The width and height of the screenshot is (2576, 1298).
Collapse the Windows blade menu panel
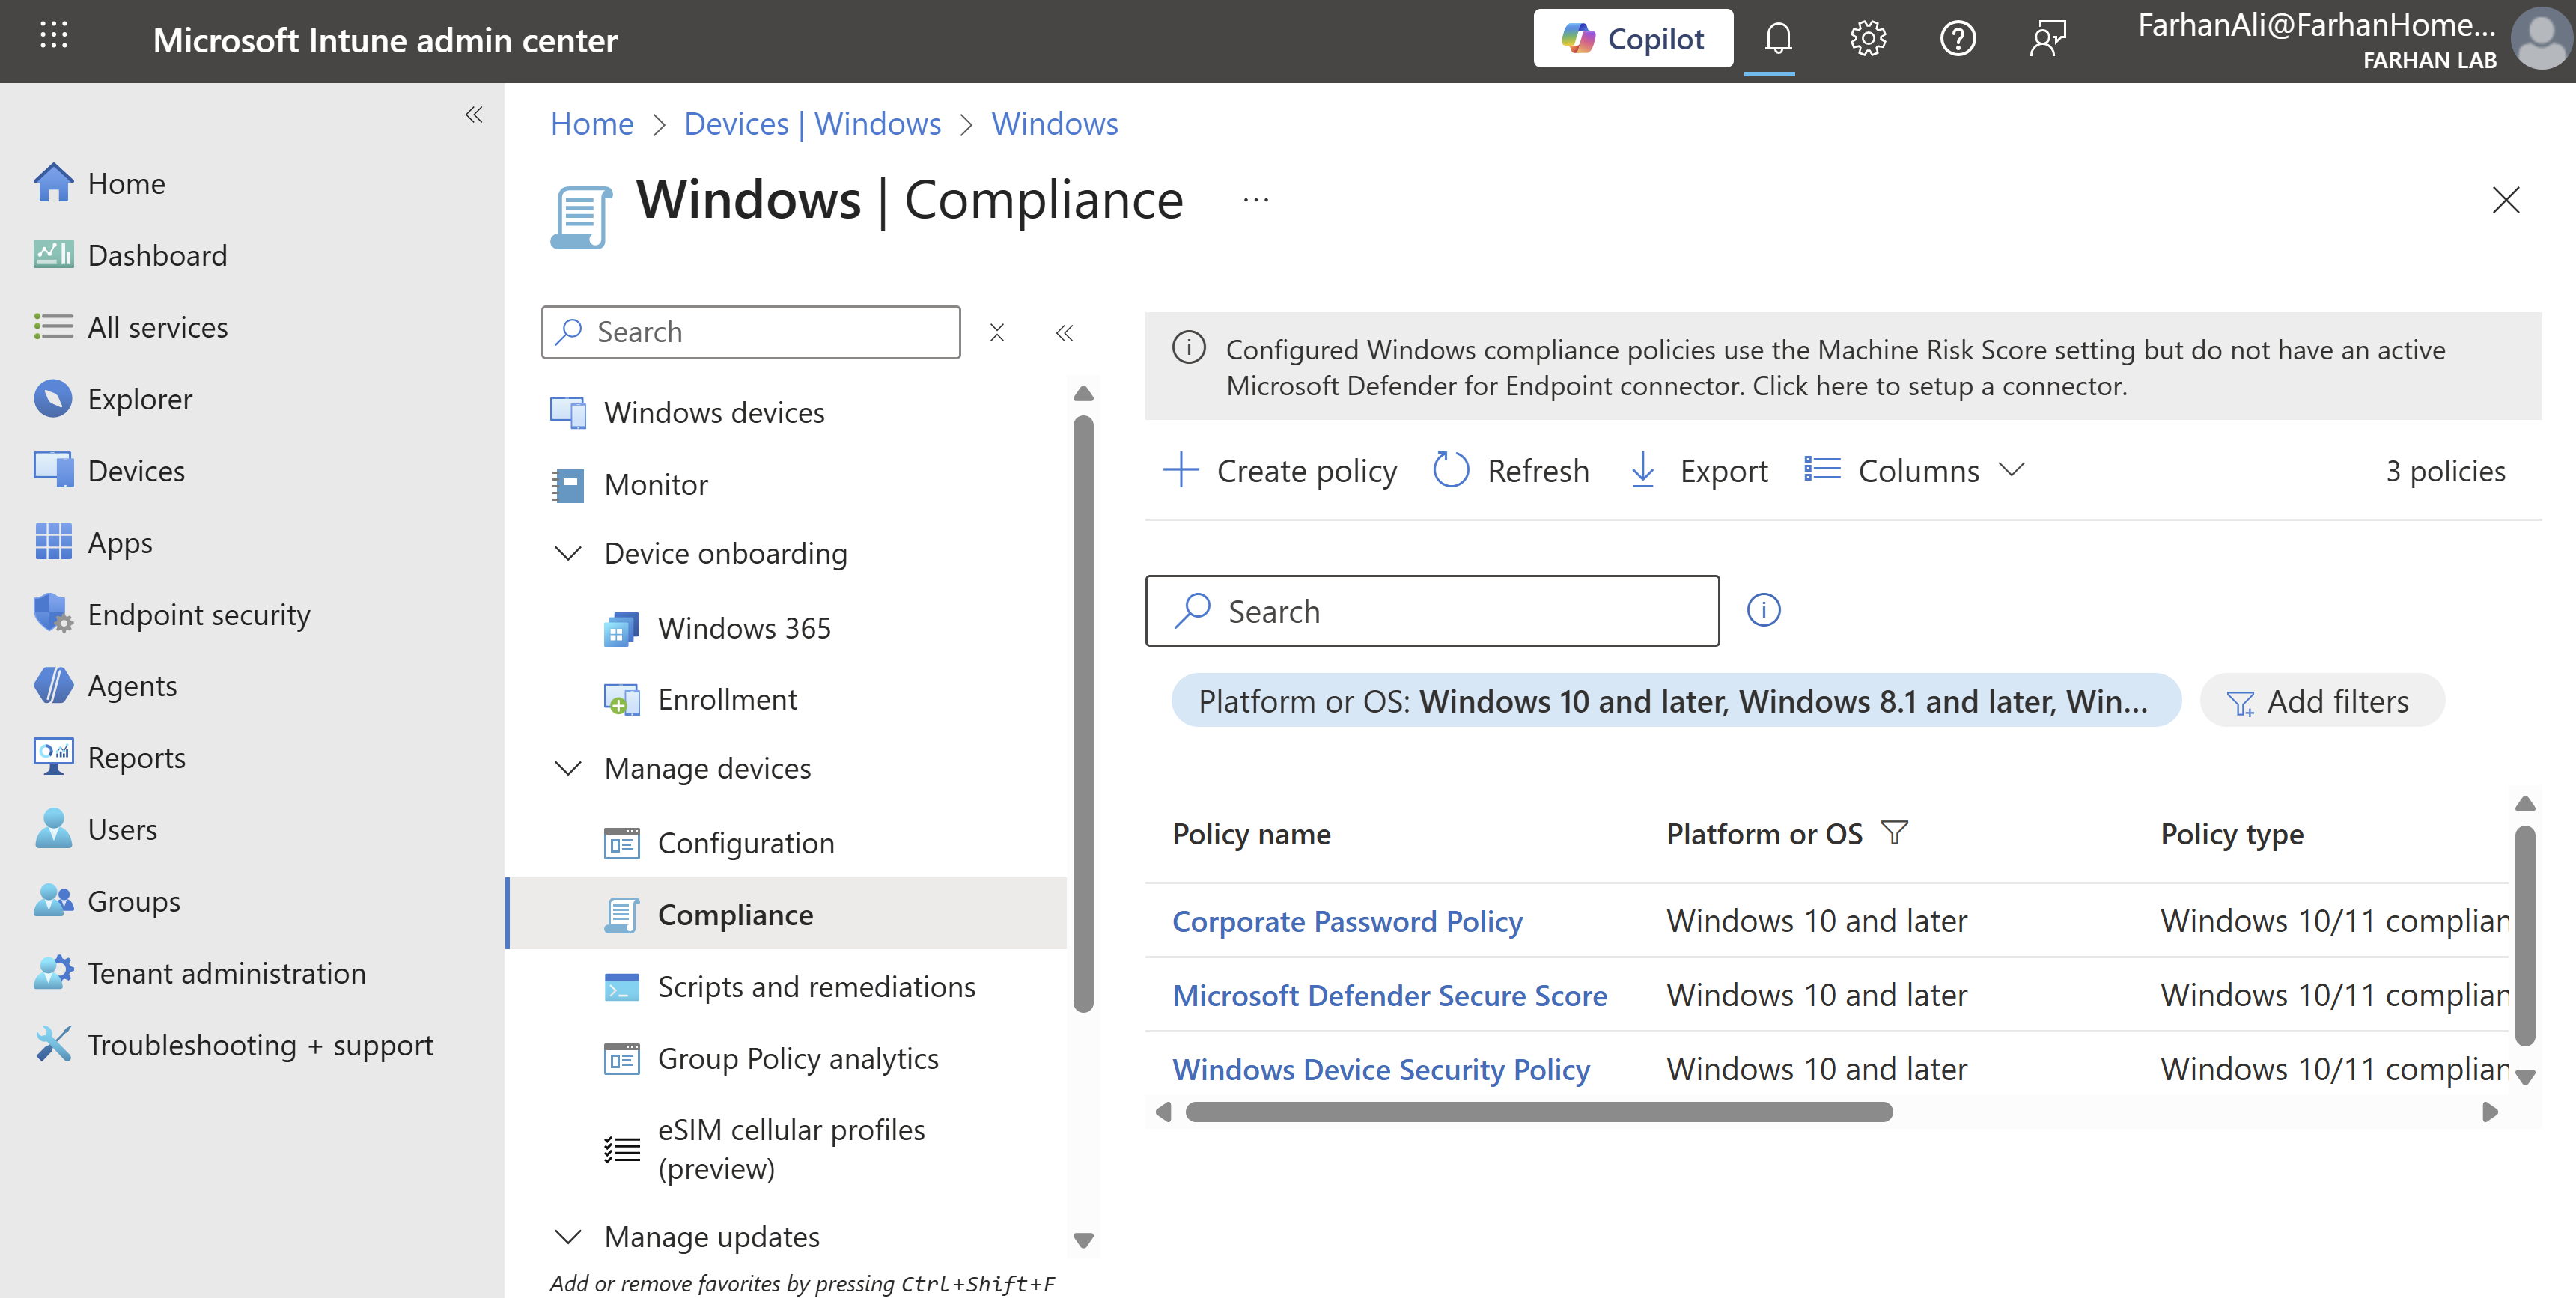pos(1064,332)
